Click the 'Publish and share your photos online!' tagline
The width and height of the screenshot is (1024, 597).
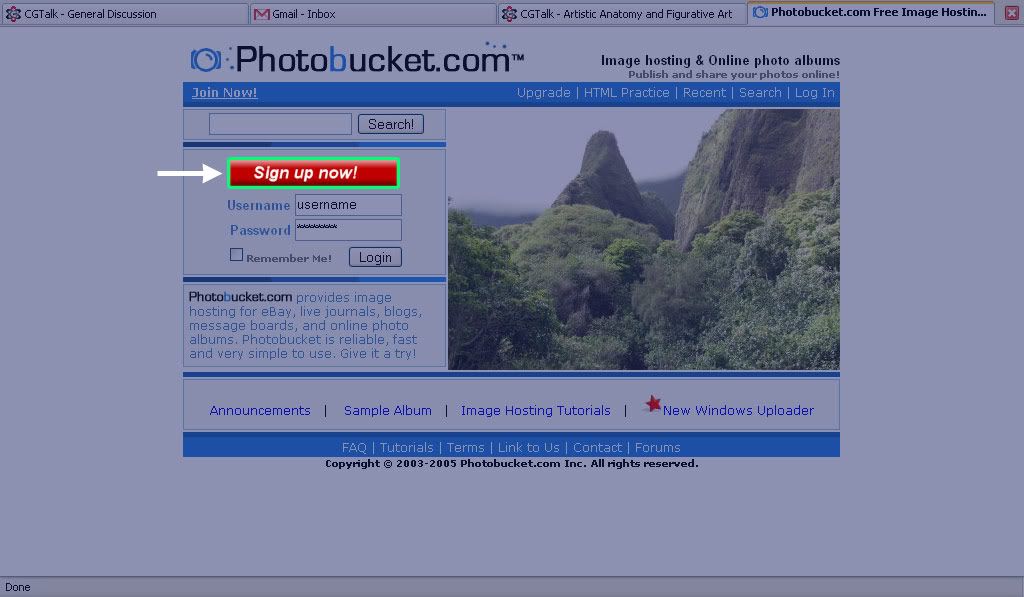click(x=734, y=74)
